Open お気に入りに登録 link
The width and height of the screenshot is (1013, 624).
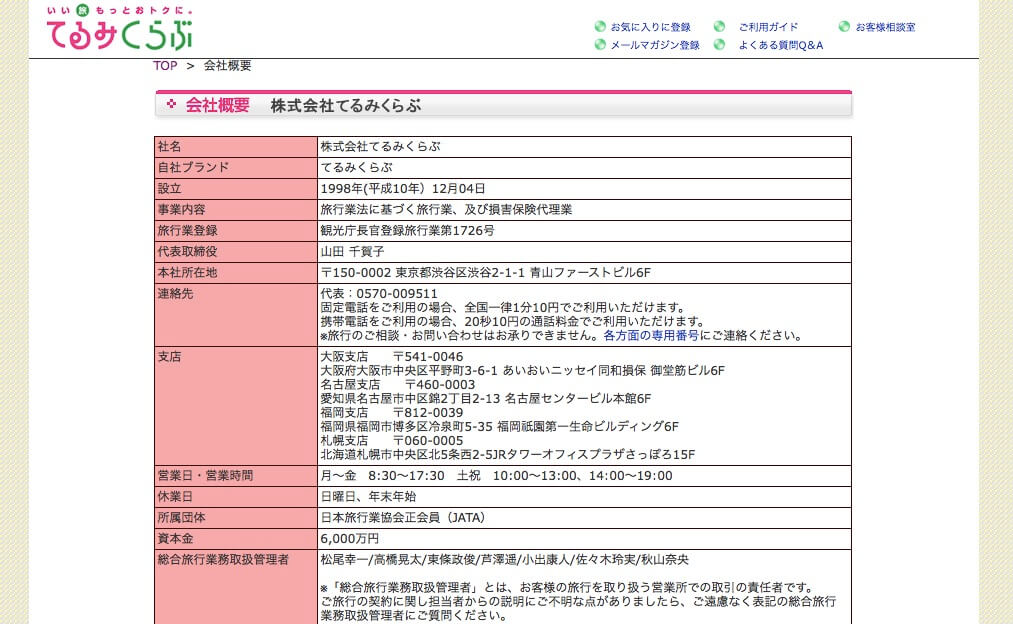click(x=651, y=27)
